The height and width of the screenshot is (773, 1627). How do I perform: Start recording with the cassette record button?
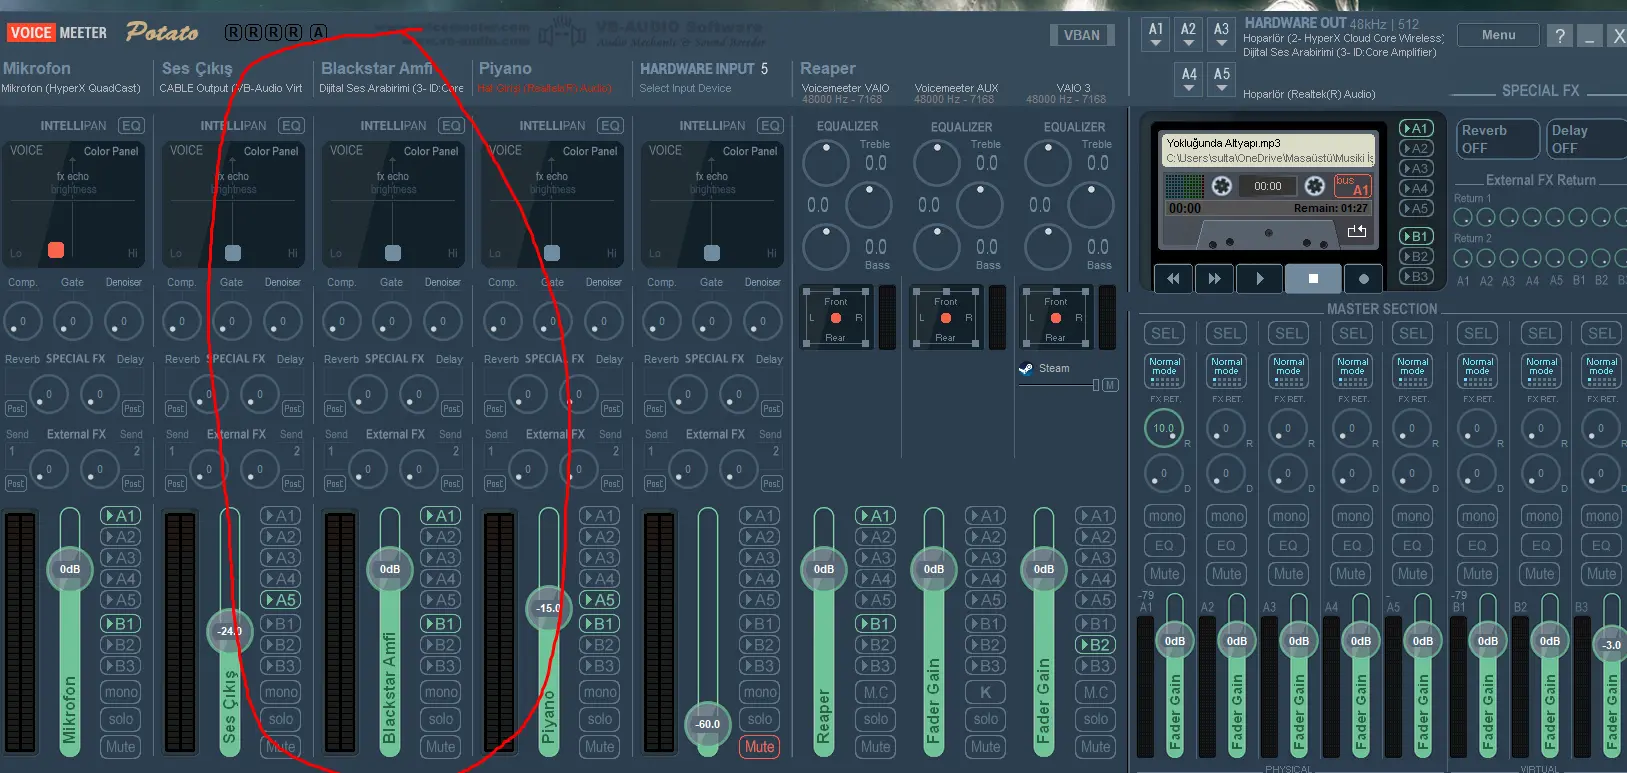(1364, 279)
